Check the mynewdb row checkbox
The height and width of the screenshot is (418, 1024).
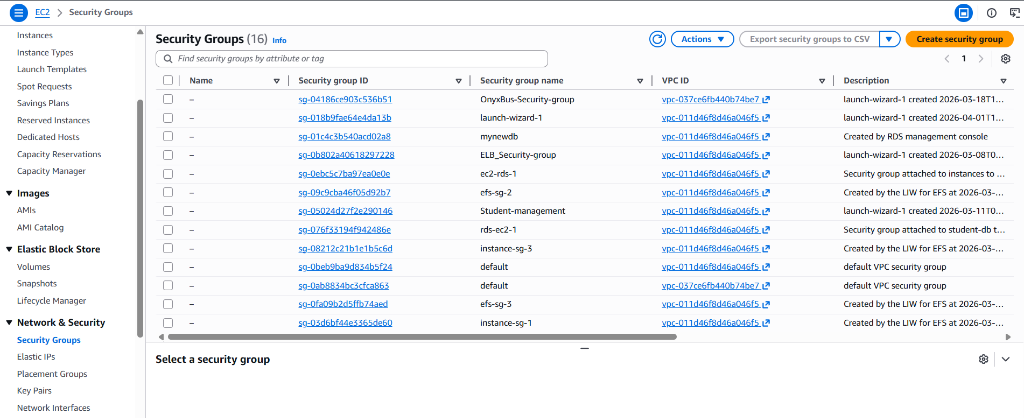(168, 137)
